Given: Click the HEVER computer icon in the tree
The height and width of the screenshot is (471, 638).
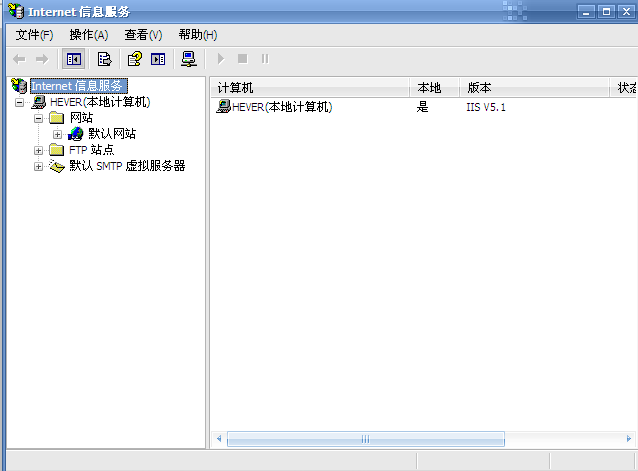Looking at the screenshot, I should tap(39, 102).
